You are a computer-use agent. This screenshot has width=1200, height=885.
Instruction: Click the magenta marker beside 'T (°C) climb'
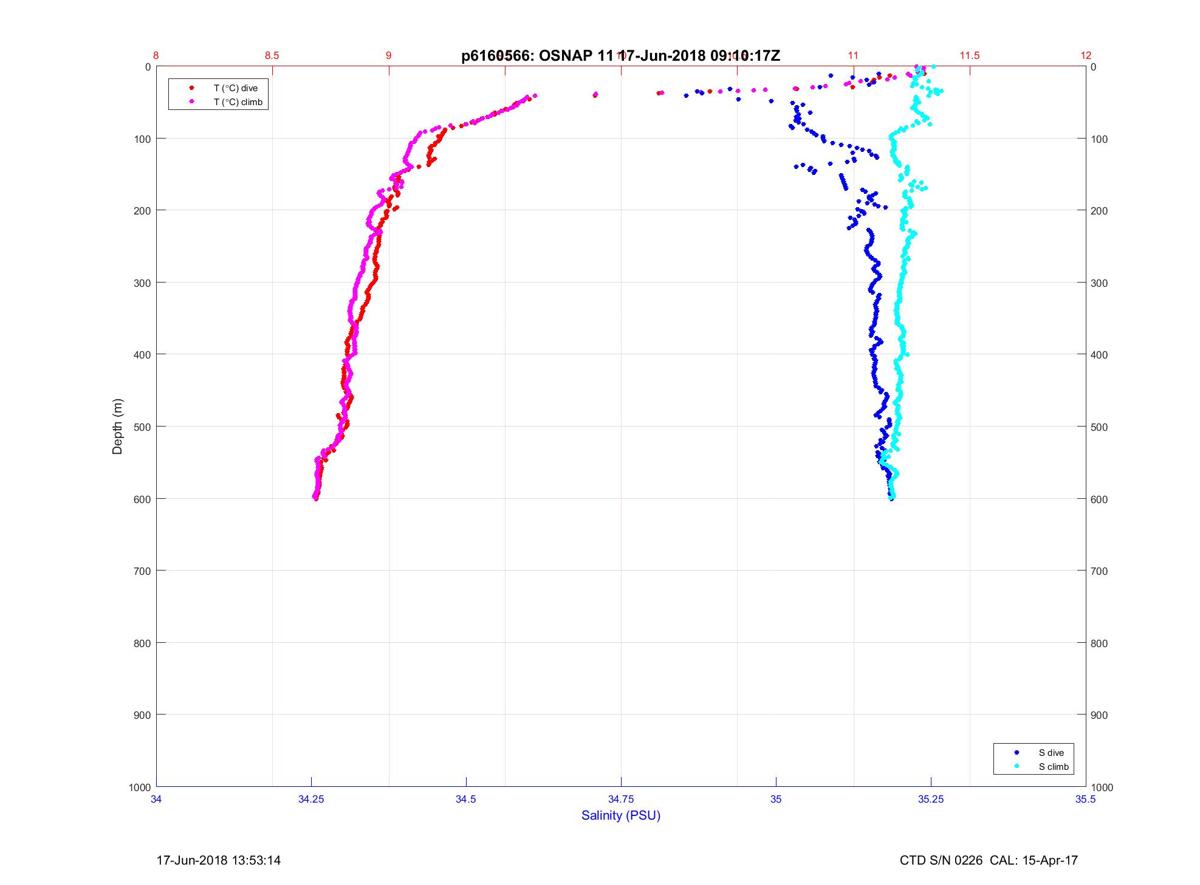point(191,102)
